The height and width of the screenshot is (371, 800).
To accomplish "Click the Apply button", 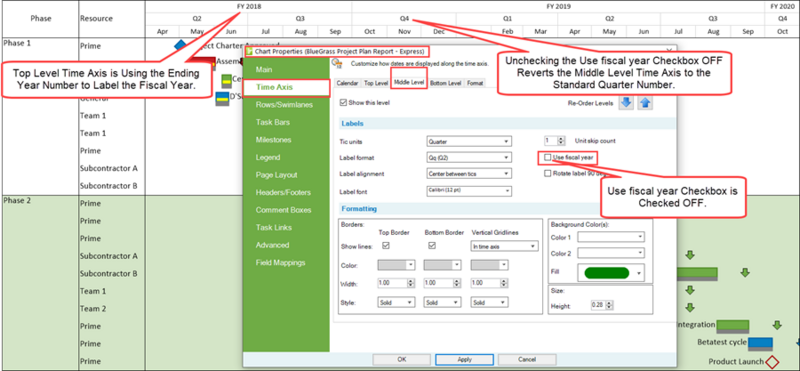I will [x=464, y=359].
